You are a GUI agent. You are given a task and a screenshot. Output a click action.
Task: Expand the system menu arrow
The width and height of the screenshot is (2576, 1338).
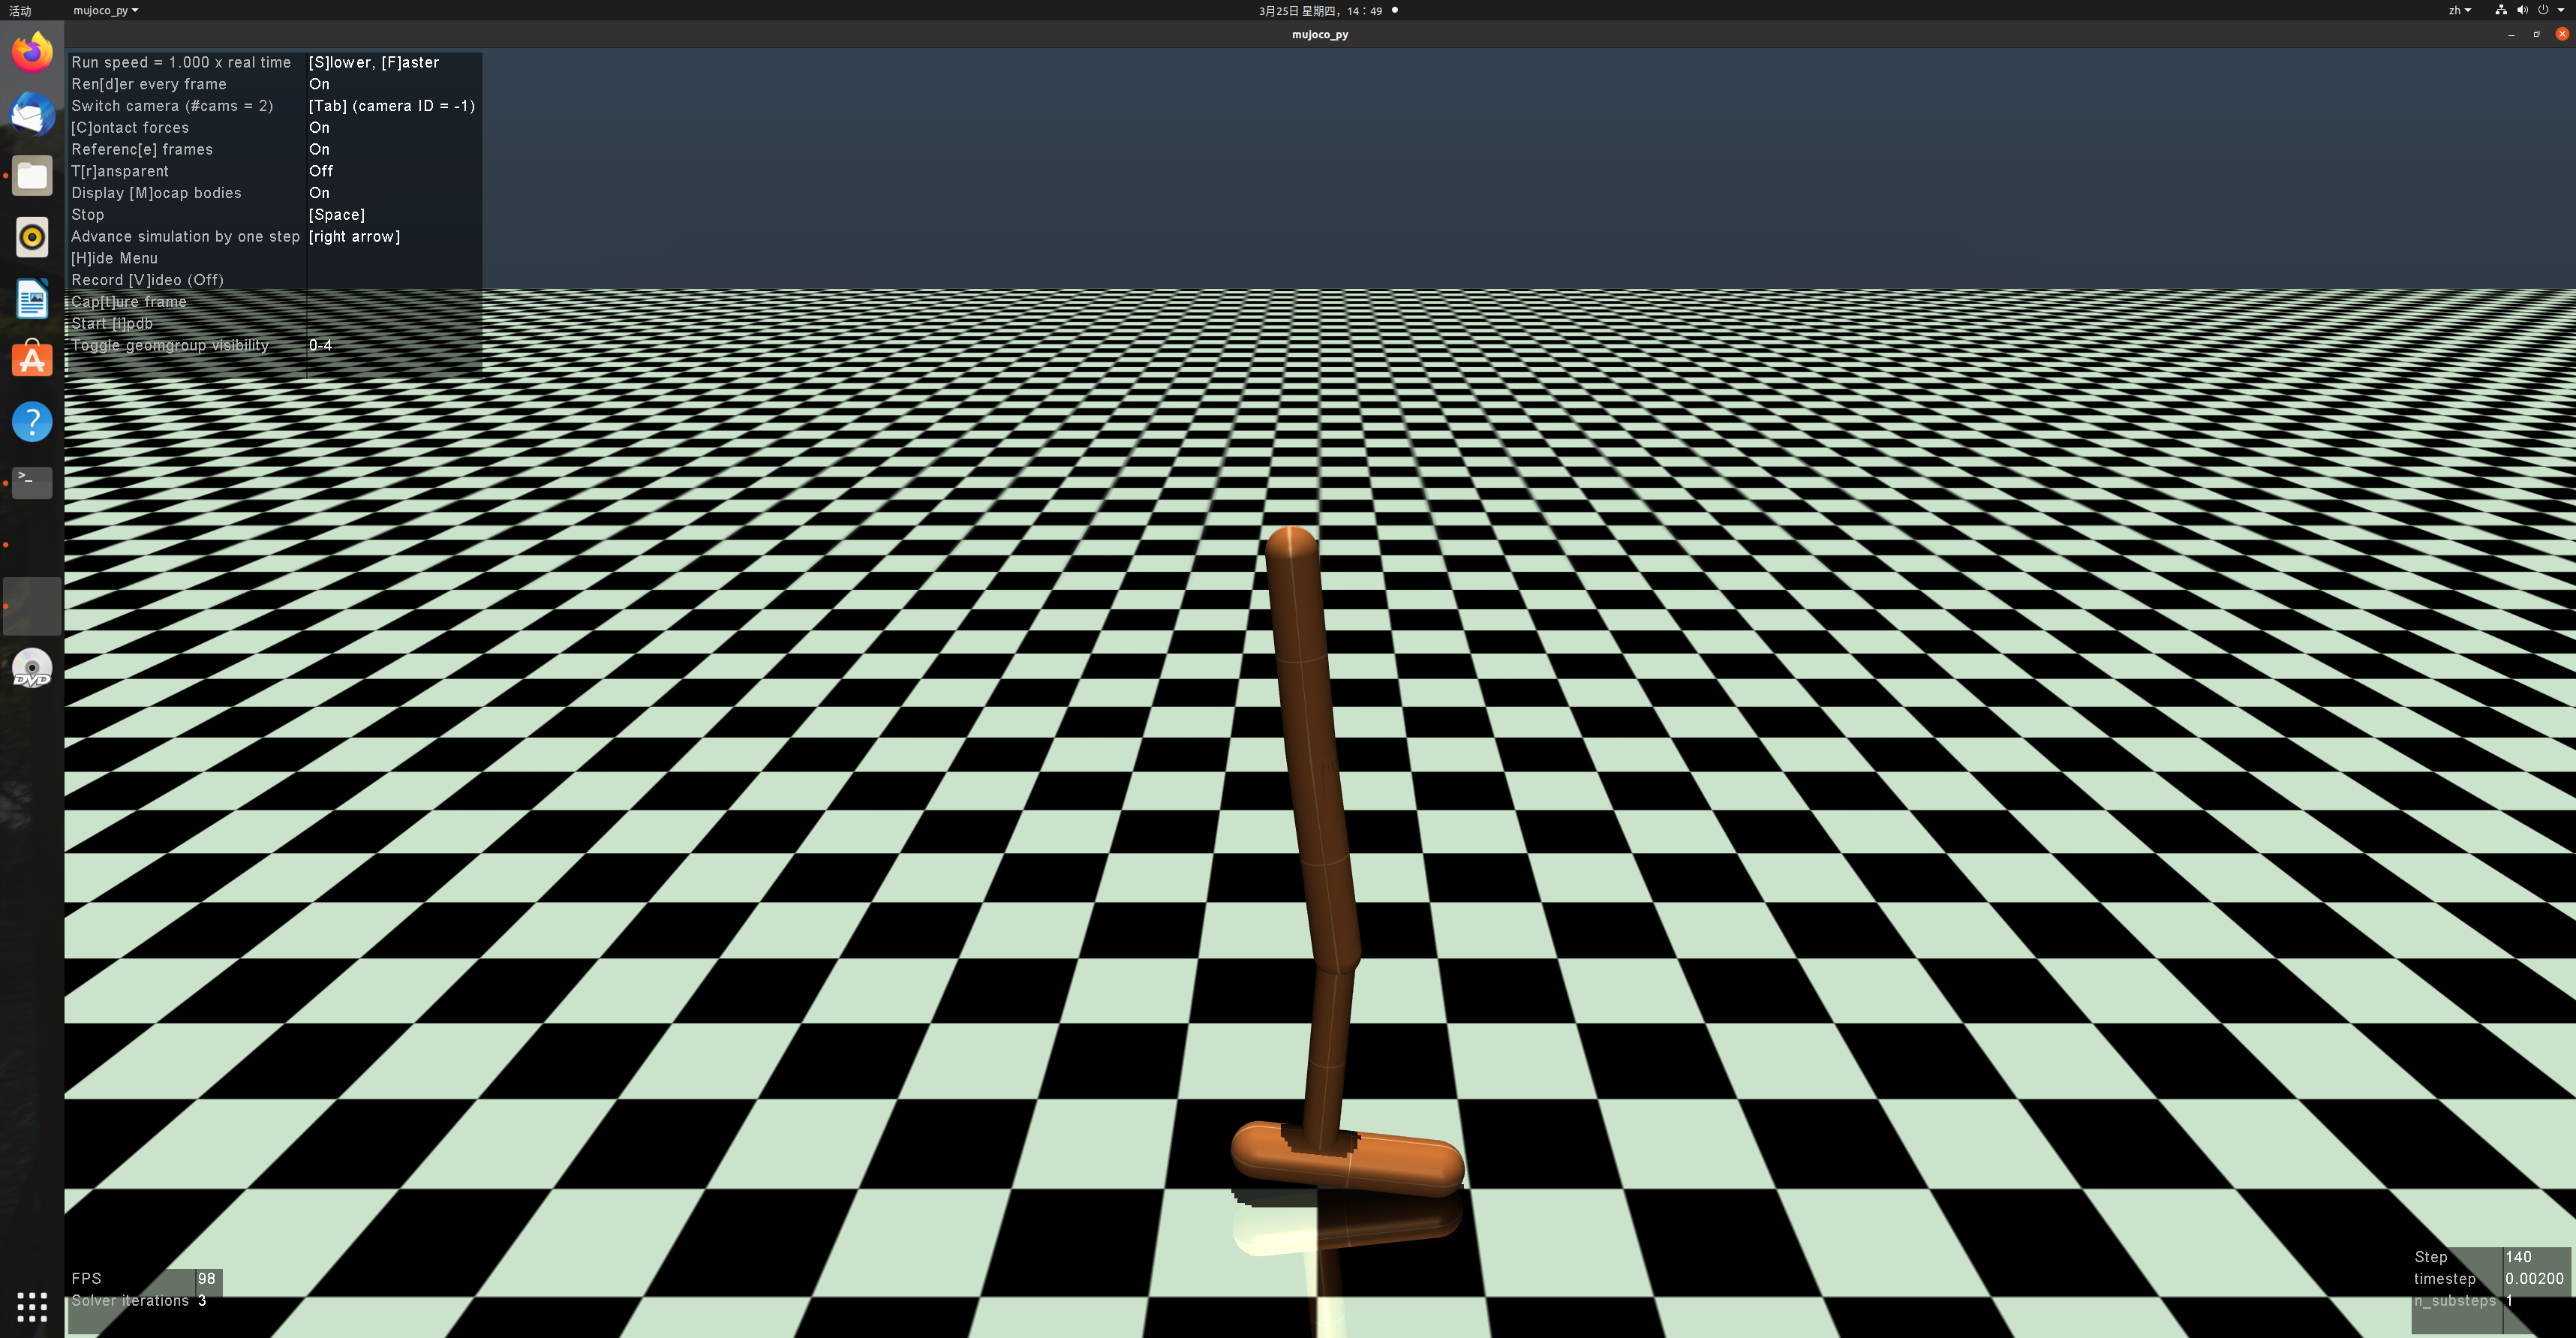[2561, 10]
